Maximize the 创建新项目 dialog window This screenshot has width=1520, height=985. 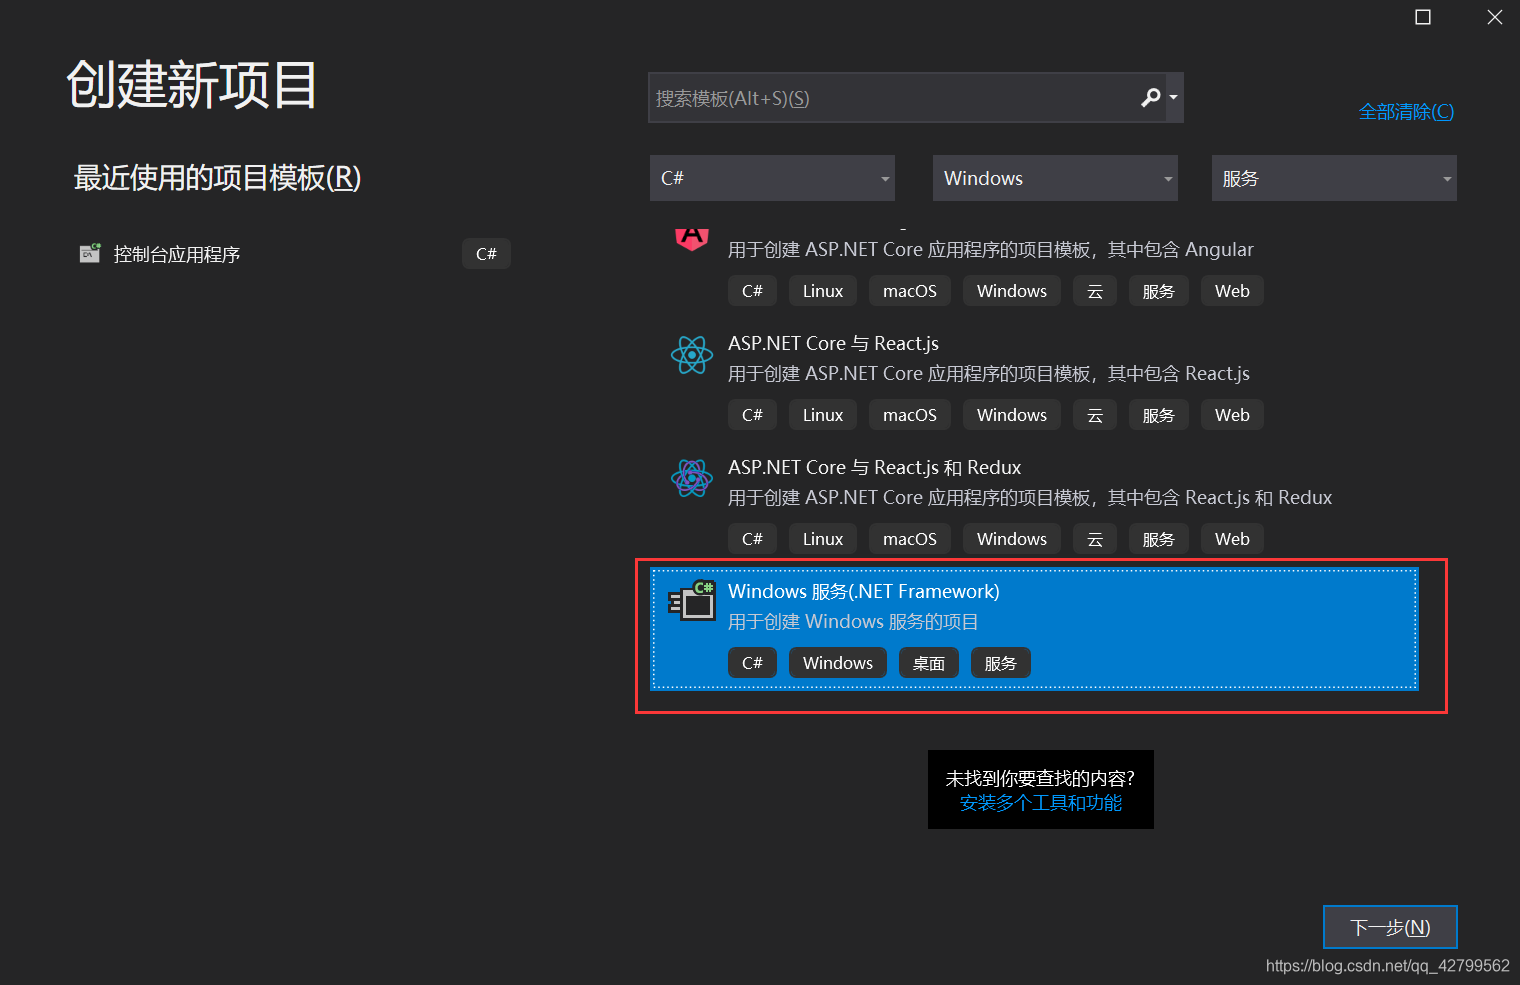(1423, 17)
